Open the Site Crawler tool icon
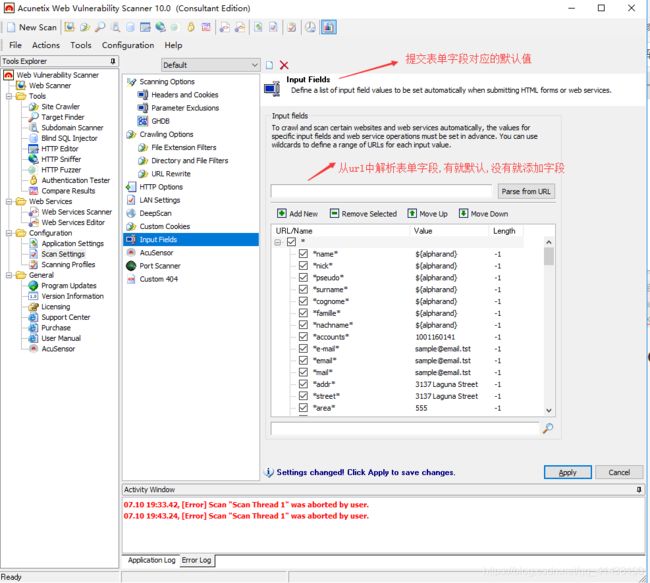 click(34, 107)
